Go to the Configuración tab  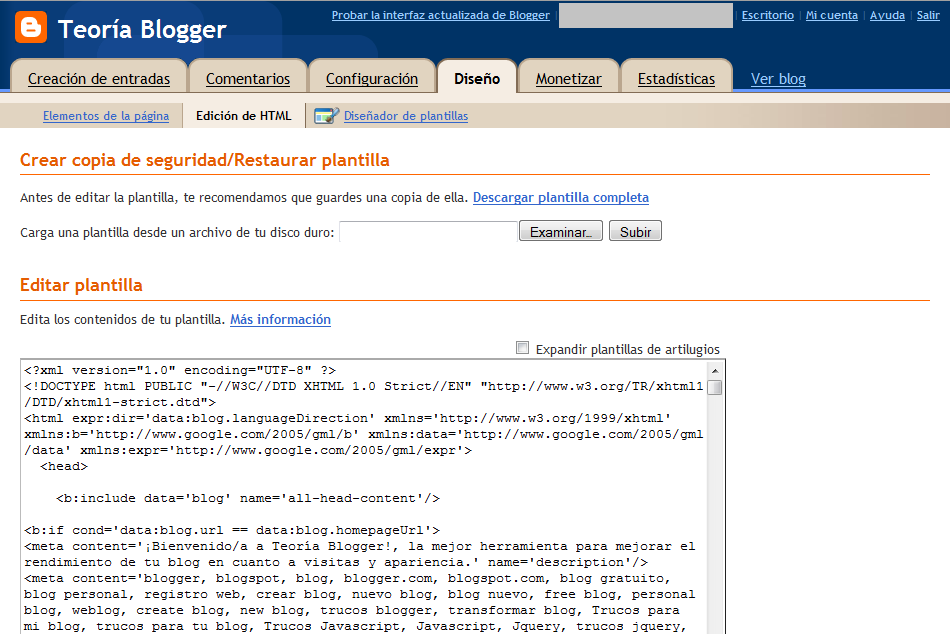(x=372, y=79)
